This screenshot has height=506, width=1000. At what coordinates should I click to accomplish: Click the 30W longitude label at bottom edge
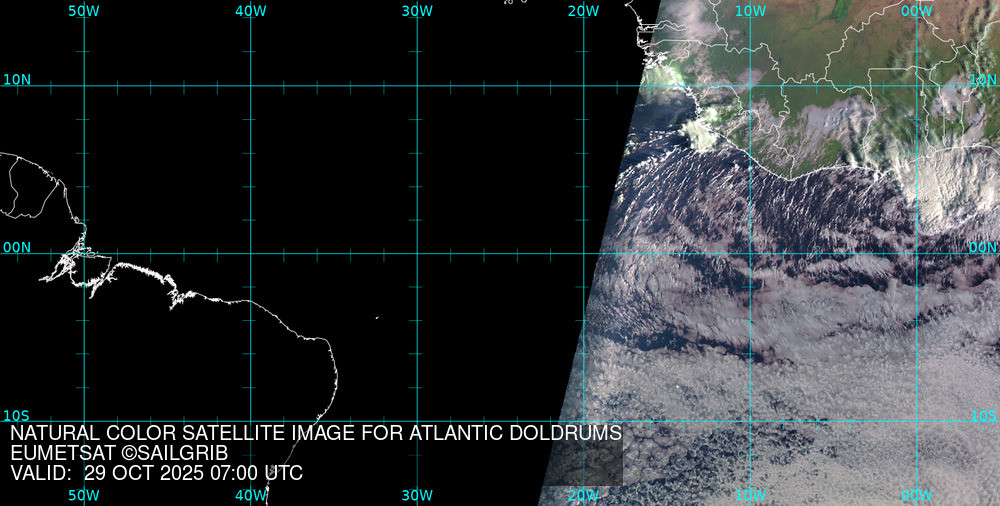tap(416, 495)
